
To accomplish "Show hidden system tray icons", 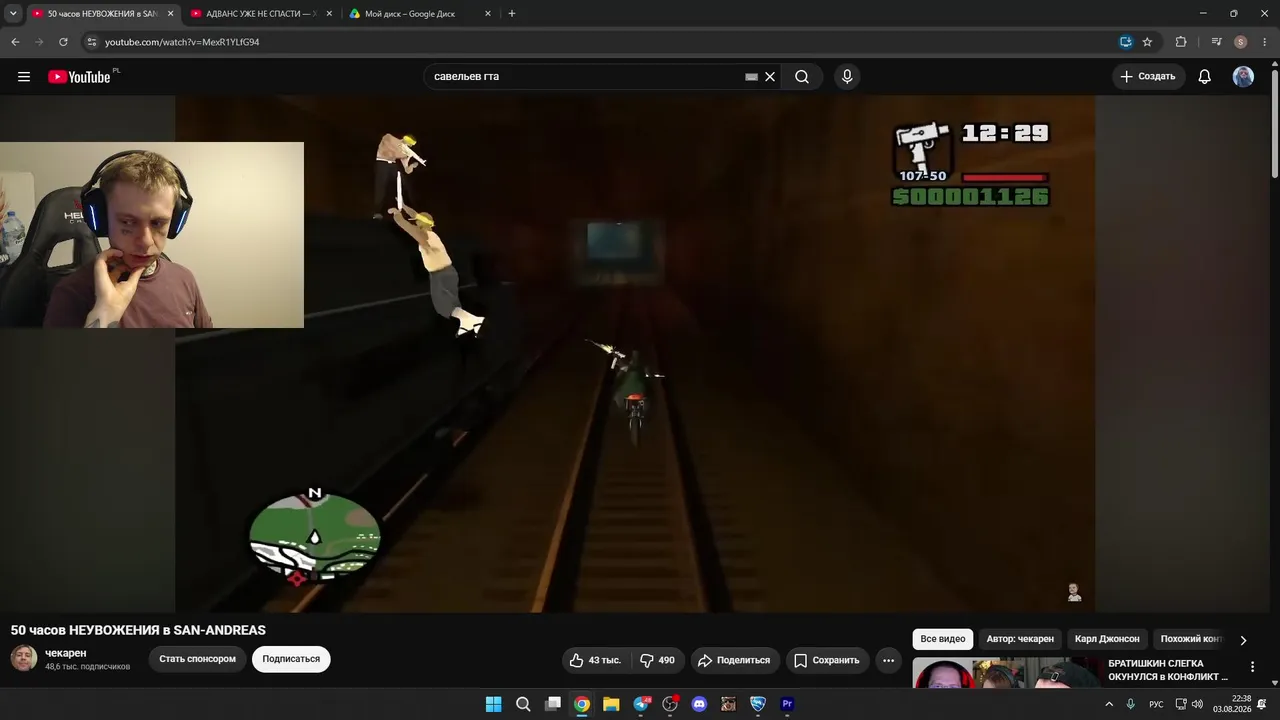I will click(1109, 704).
